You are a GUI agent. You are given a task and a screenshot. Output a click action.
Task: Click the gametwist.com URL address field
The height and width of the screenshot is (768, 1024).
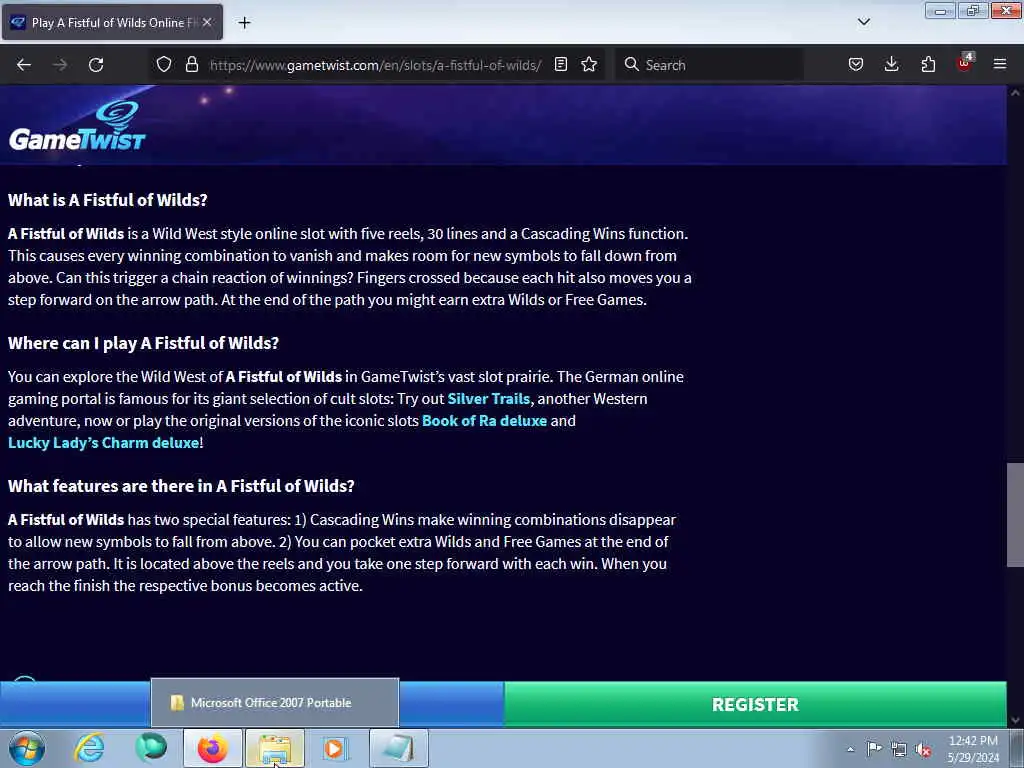pyautogui.click(x=375, y=65)
